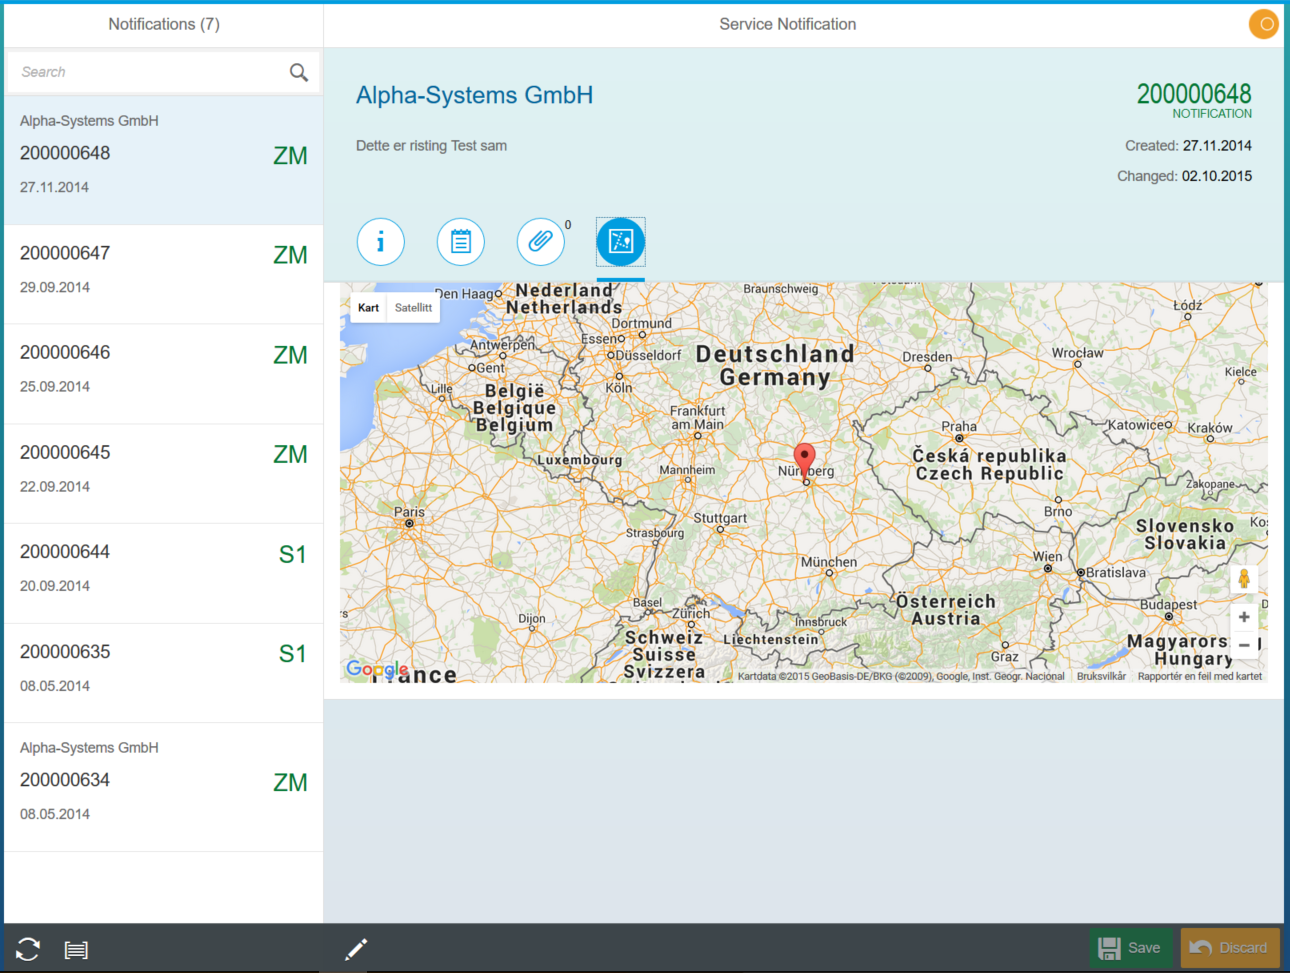1290x973 pixels.
Task: Save the service notification
Action: (1131, 948)
